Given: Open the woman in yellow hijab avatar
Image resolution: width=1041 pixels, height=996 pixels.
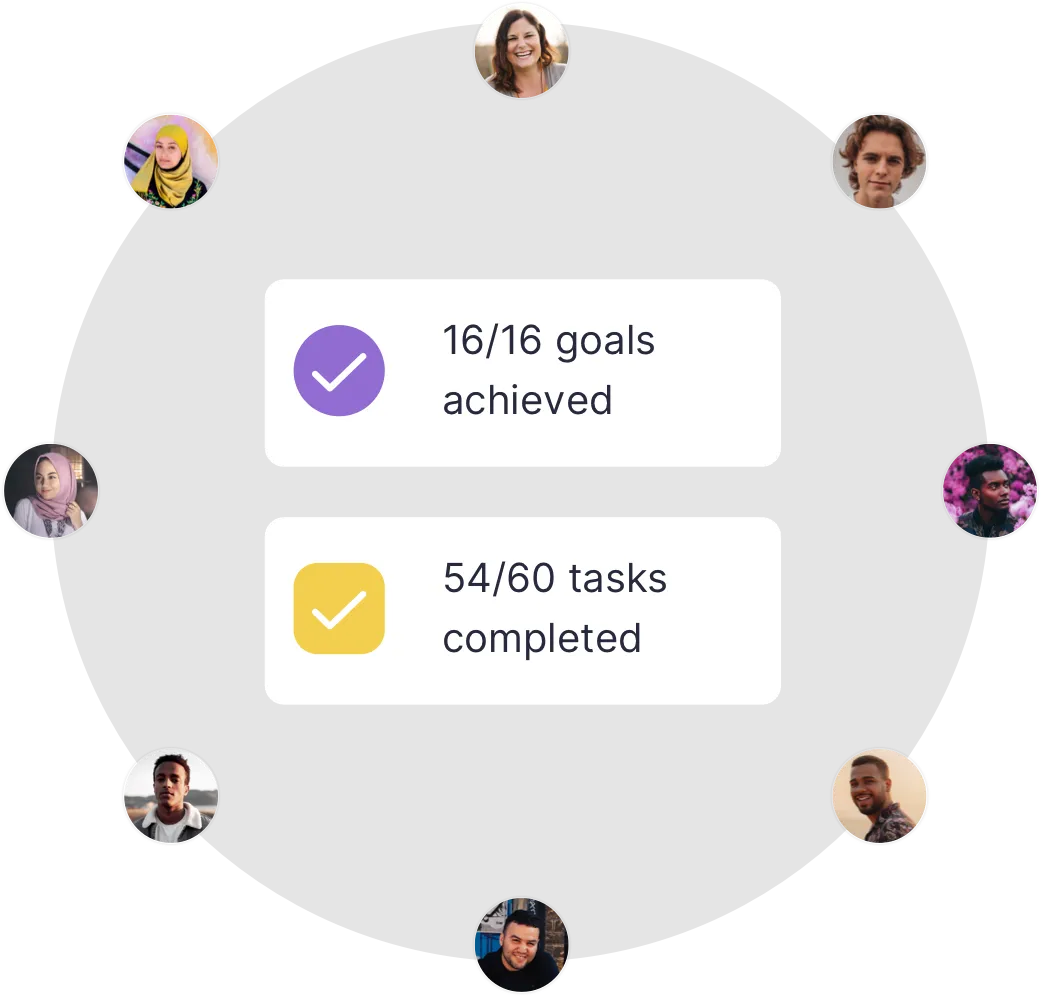Looking at the screenshot, I should [x=171, y=161].
